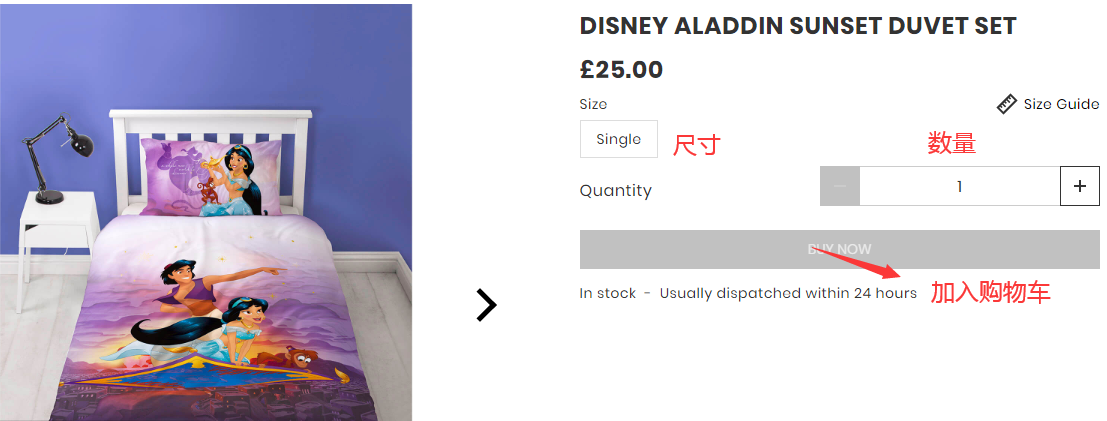Click the next image chevron arrow
This screenshot has height=421, width=1107.
[x=486, y=305]
